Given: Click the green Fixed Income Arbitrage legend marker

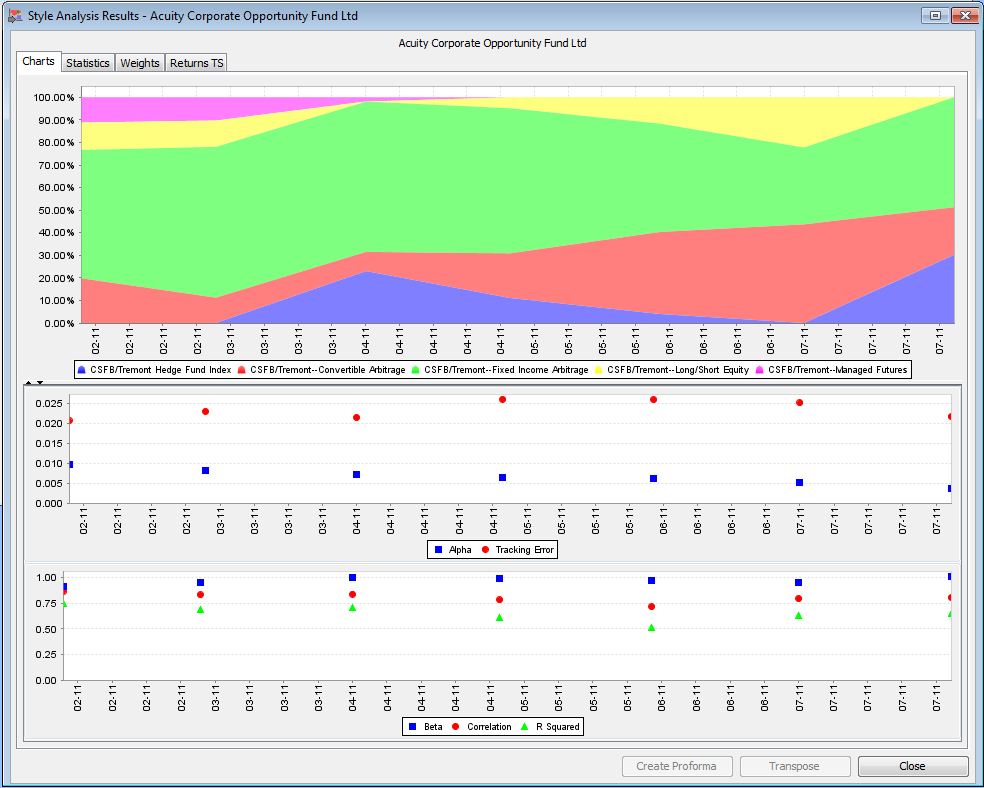Looking at the screenshot, I should point(415,370).
